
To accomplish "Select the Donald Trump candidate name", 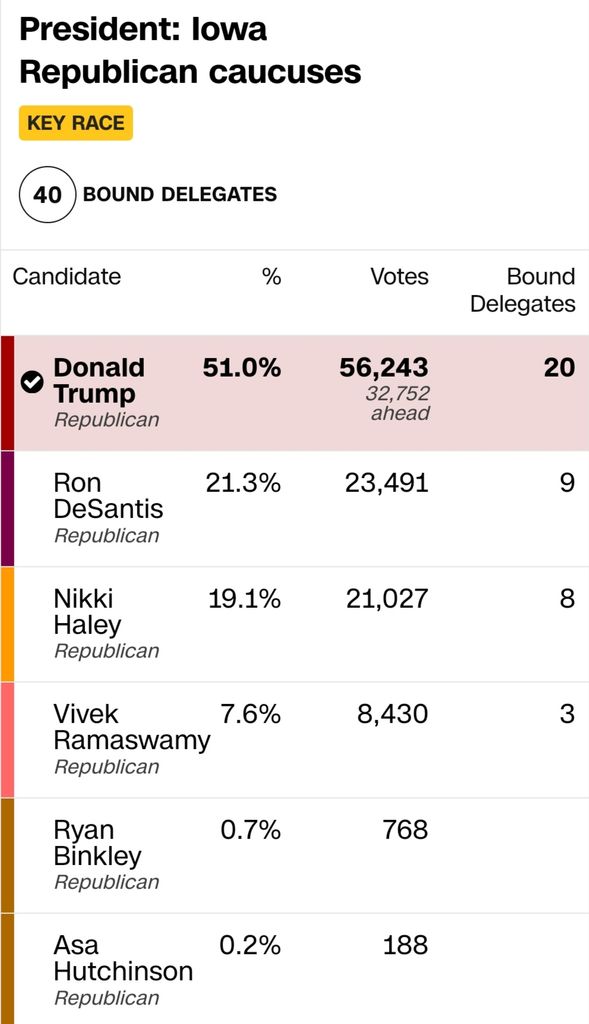I will click(x=99, y=380).
